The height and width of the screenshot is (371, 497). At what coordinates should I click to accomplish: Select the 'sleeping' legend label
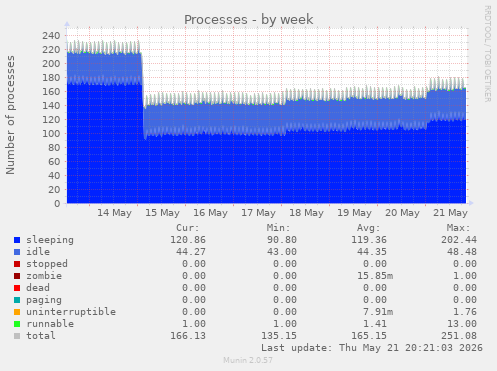click(x=50, y=240)
